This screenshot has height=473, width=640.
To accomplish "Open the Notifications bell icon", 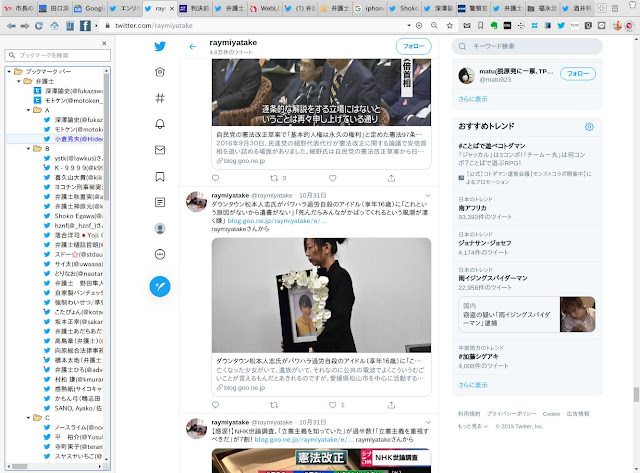I will [160, 124].
